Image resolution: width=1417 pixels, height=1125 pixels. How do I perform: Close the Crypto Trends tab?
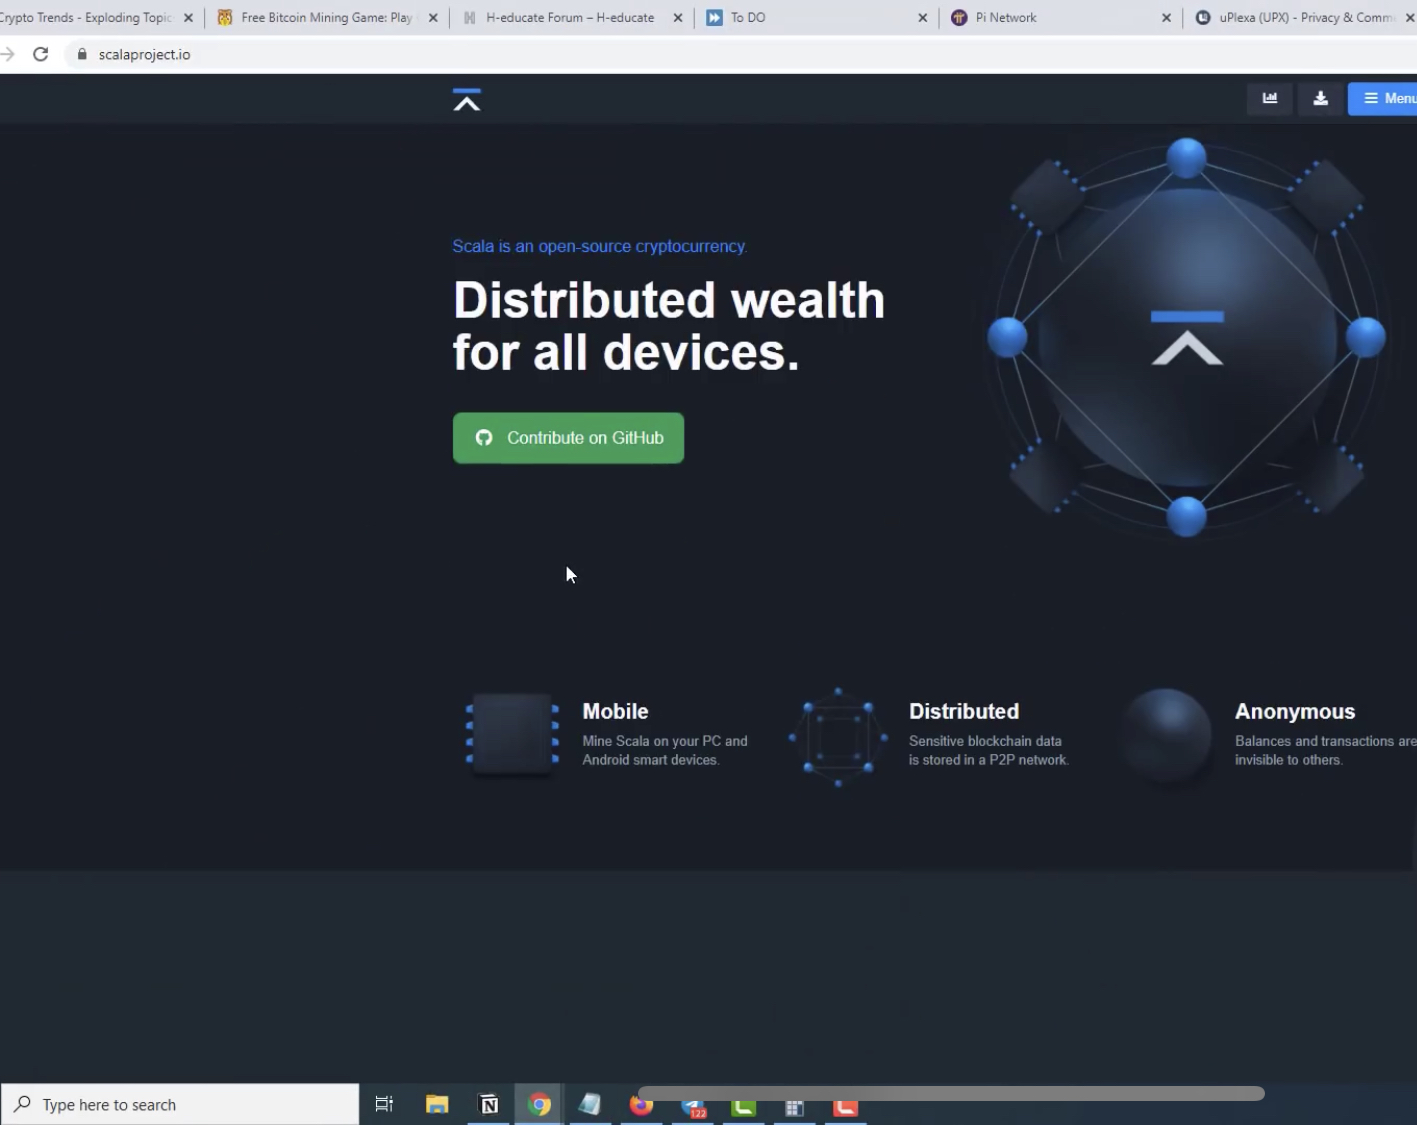pyautogui.click(x=188, y=18)
